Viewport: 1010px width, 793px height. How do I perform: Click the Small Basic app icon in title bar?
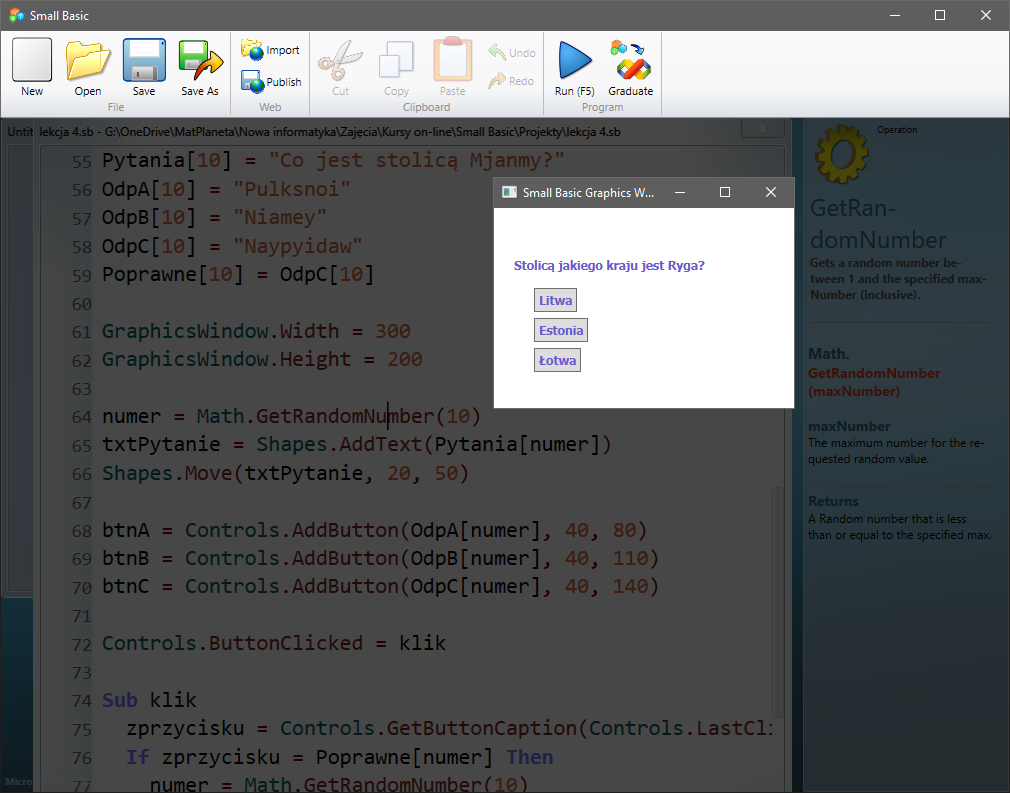tap(16, 15)
